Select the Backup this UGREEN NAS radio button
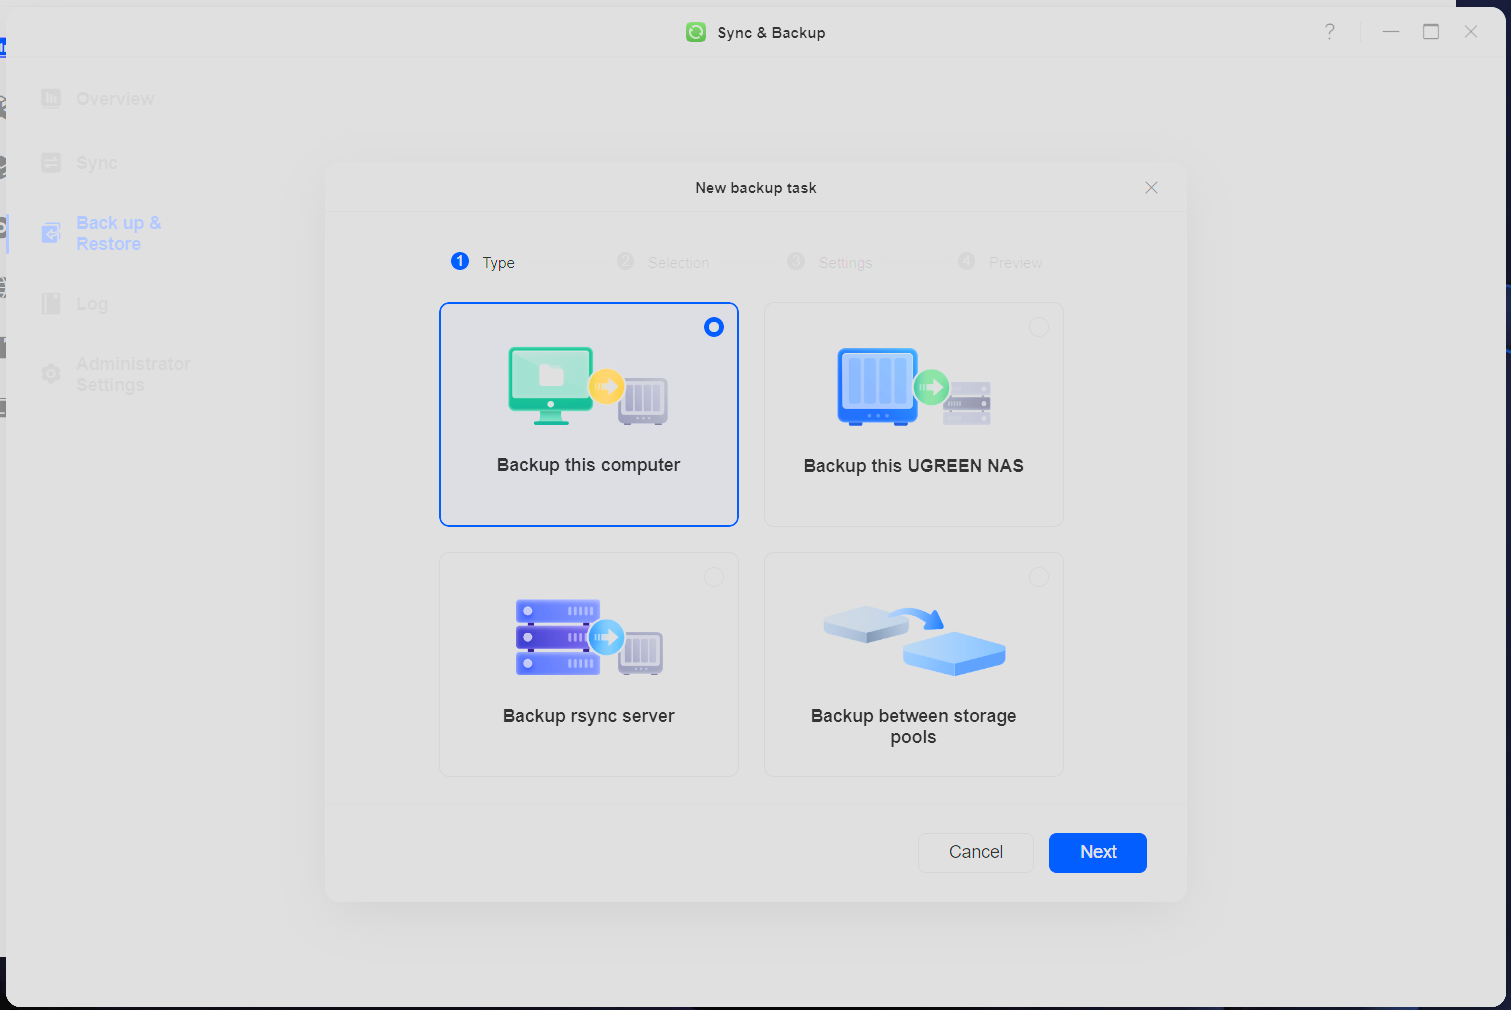Image resolution: width=1511 pixels, height=1010 pixels. (x=1039, y=327)
